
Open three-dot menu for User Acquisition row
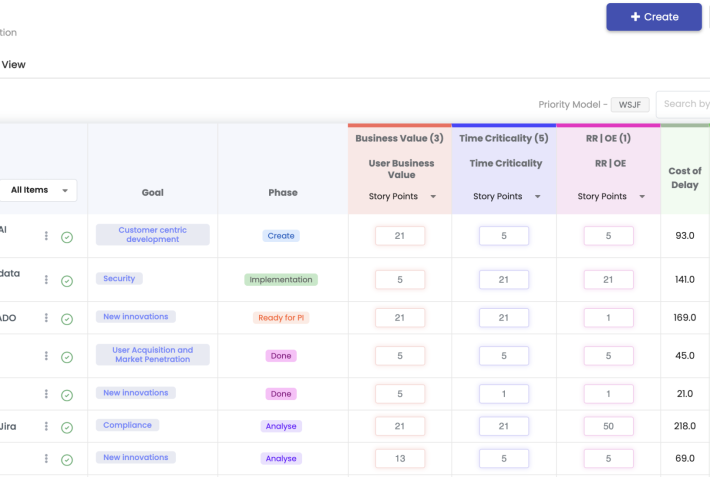pos(46,356)
